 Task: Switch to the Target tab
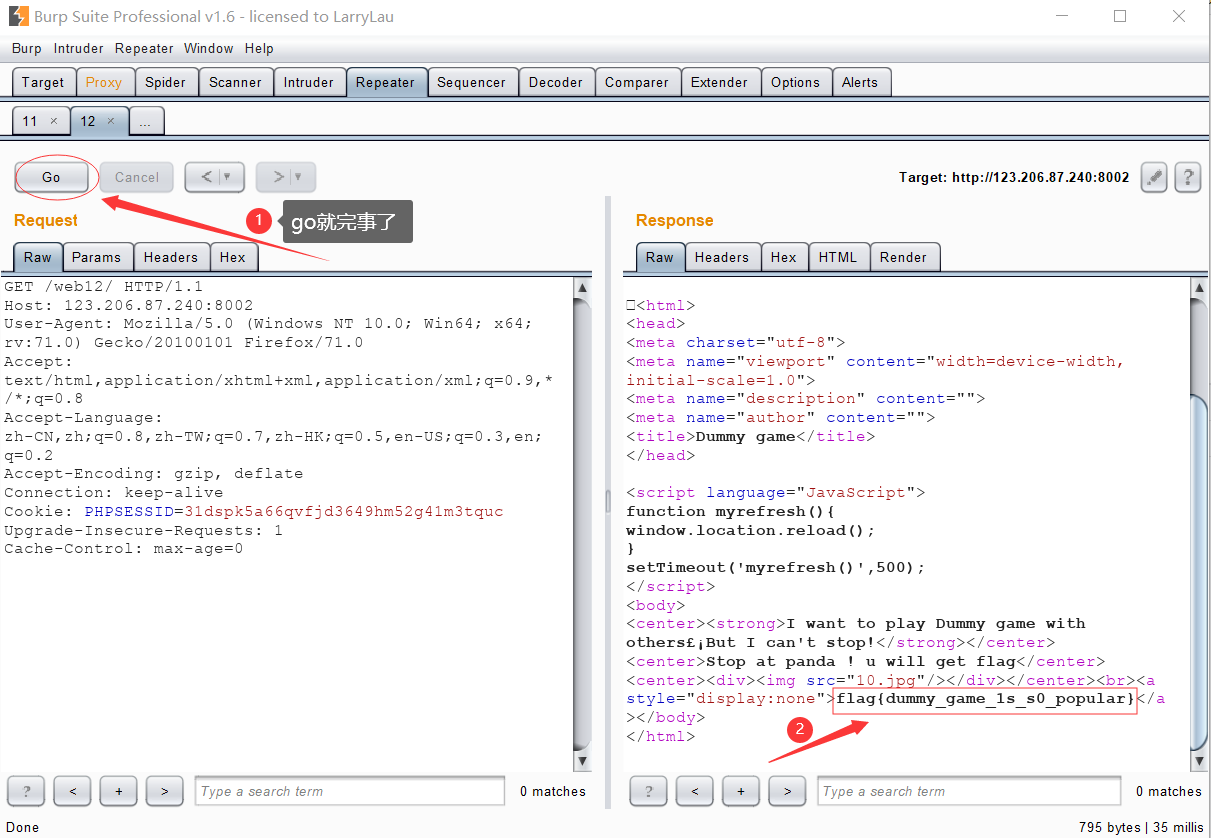[x=43, y=82]
